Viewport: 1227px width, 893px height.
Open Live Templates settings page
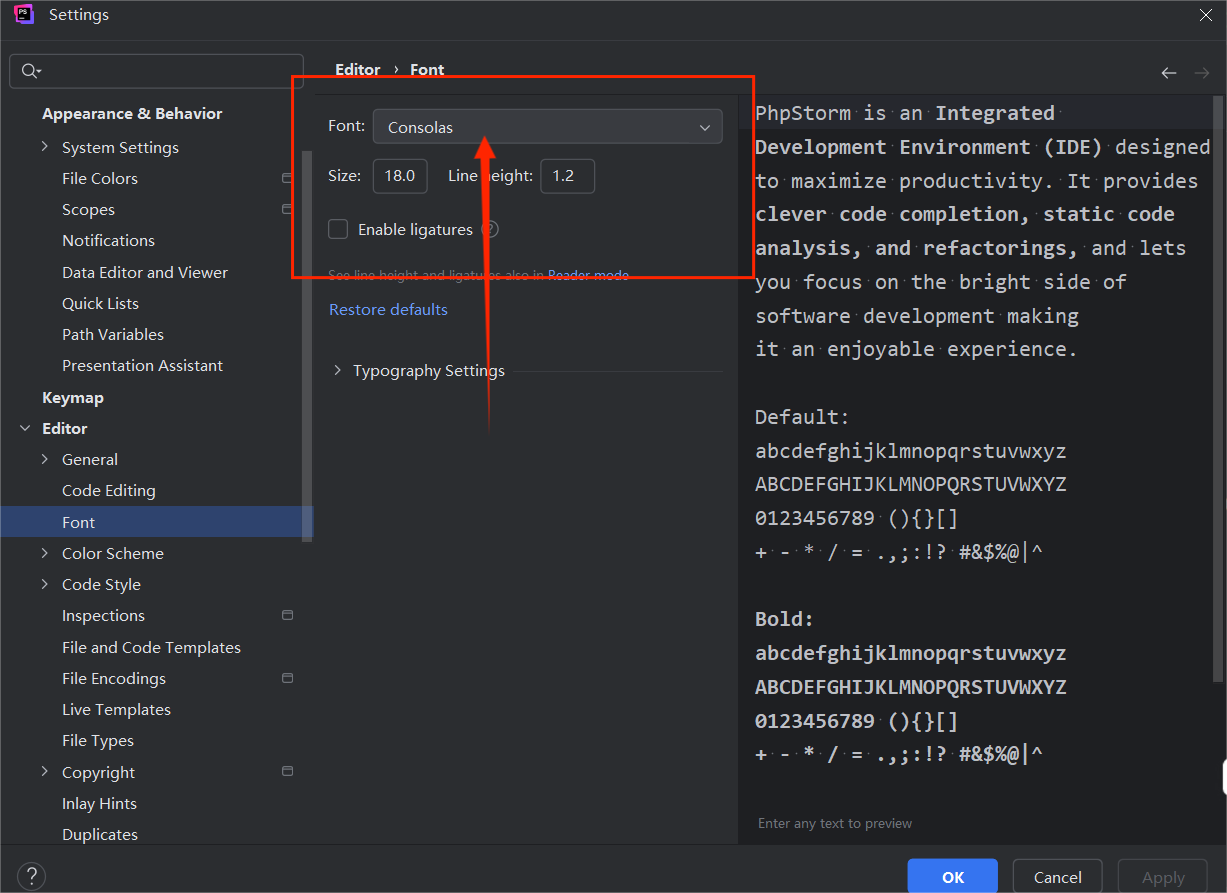(x=116, y=709)
